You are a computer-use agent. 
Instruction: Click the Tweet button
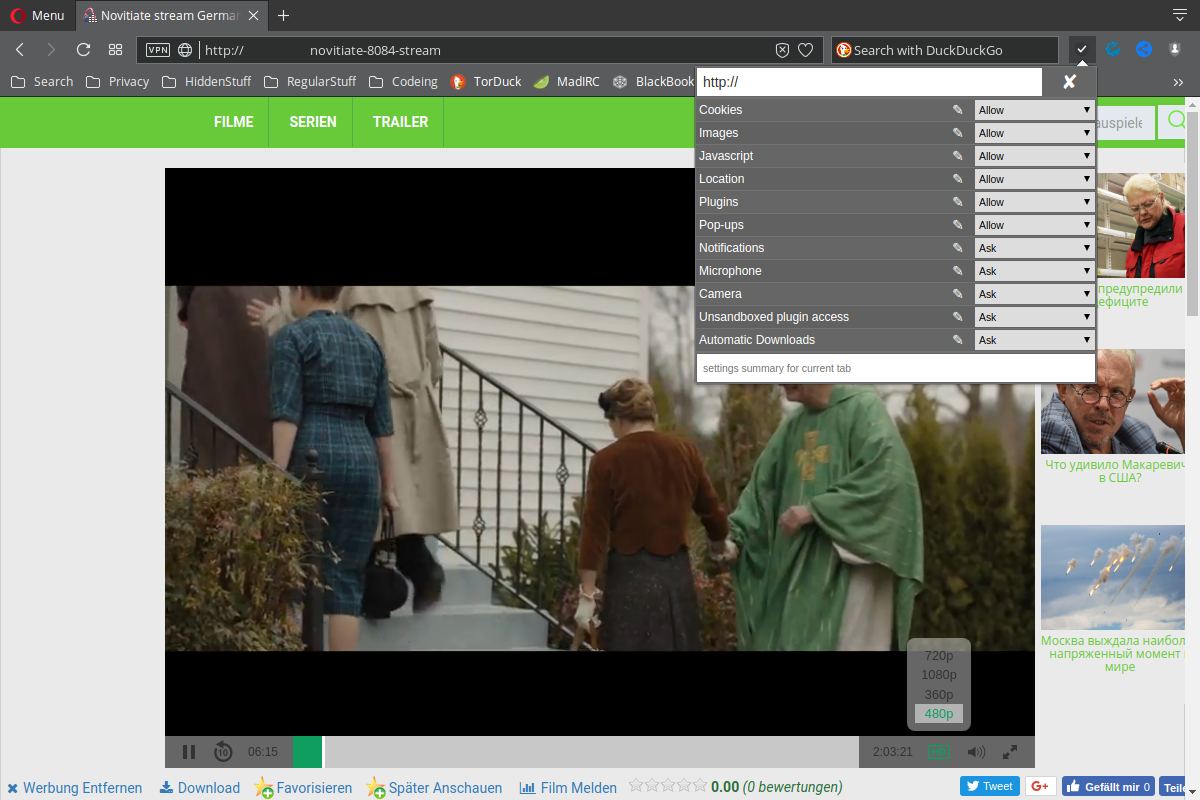pyautogui.click(x=990, y=786)
